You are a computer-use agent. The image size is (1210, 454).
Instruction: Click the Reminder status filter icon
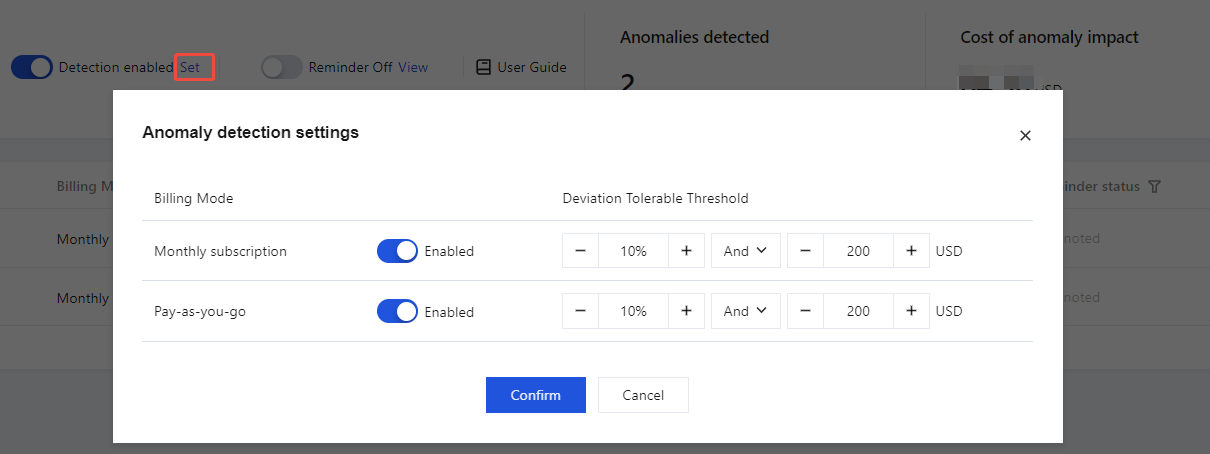pos(1155,187)
